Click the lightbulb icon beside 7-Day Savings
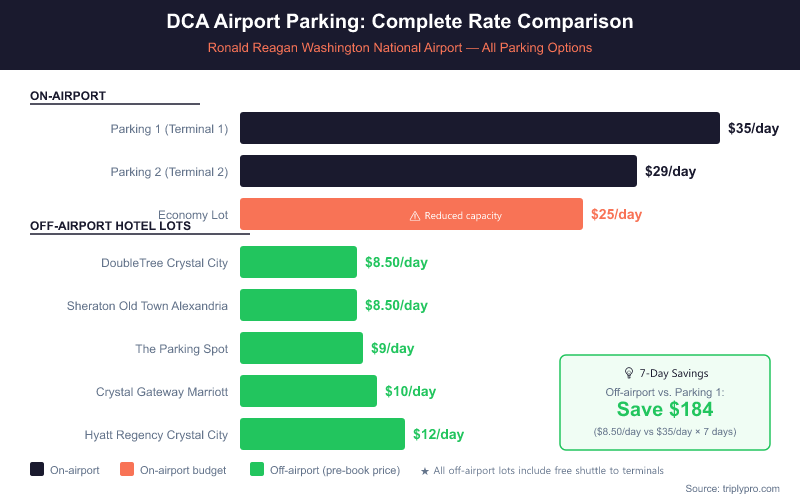 [x=629, y=372]
